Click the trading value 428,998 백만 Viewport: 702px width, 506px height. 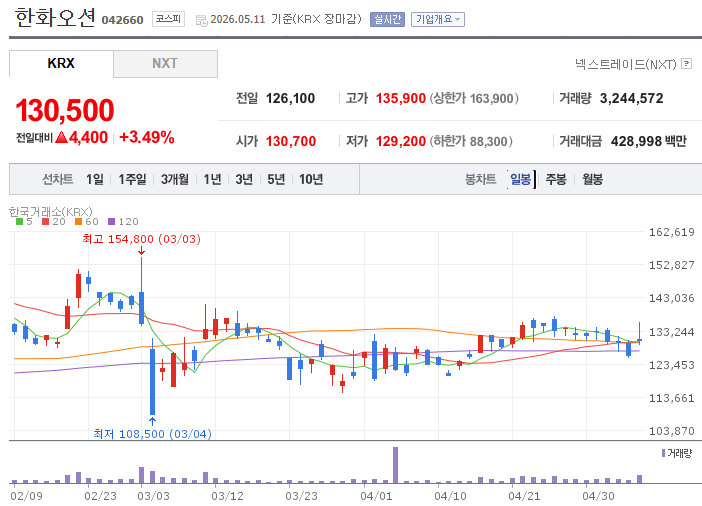(x=649, y=141)
